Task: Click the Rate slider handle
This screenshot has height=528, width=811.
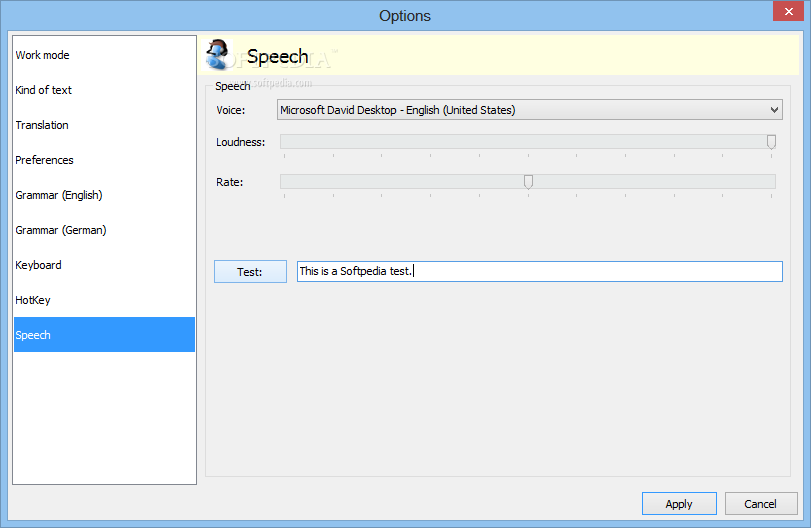Action: pyautogui.click(x=528, y=182)
